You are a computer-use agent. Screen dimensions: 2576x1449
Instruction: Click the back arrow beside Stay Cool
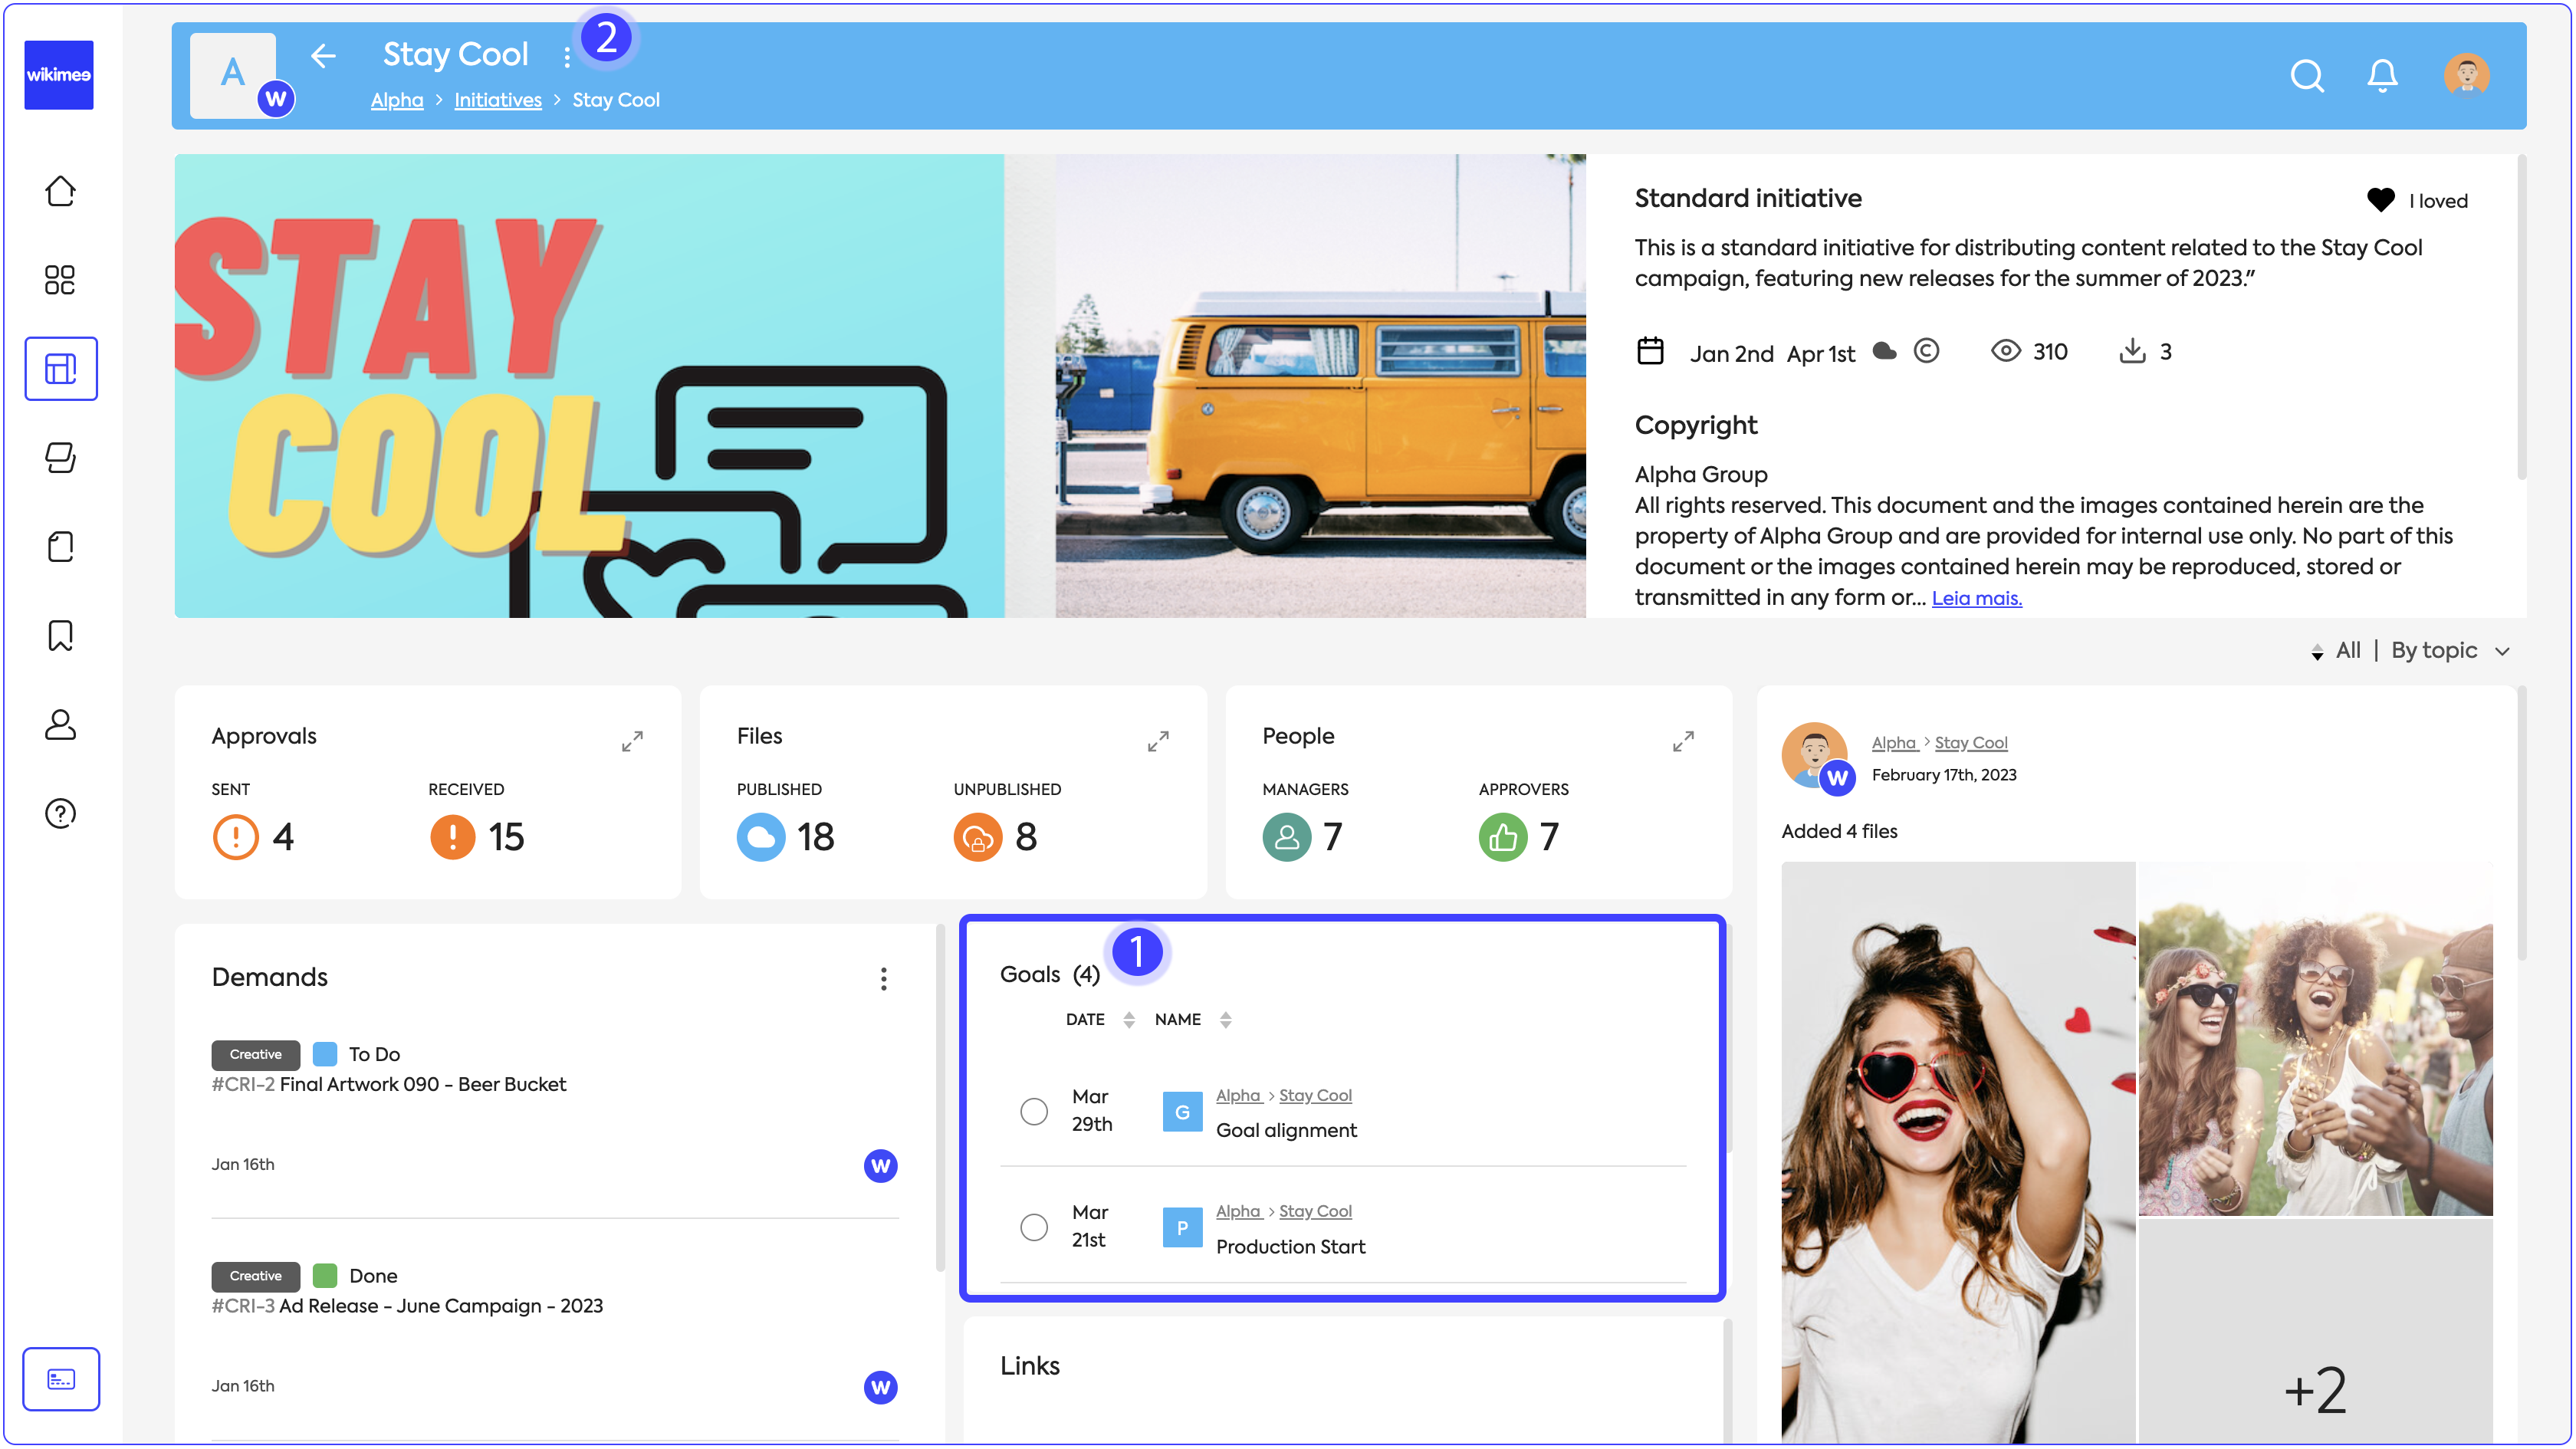tap(323, 56)
